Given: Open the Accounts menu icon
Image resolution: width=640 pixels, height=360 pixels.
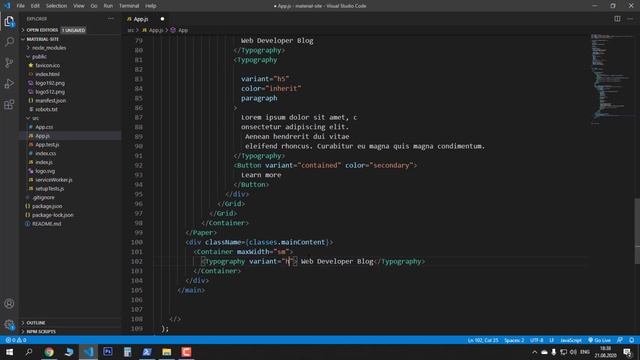Looking at the screenshot, I should point(9,304).
